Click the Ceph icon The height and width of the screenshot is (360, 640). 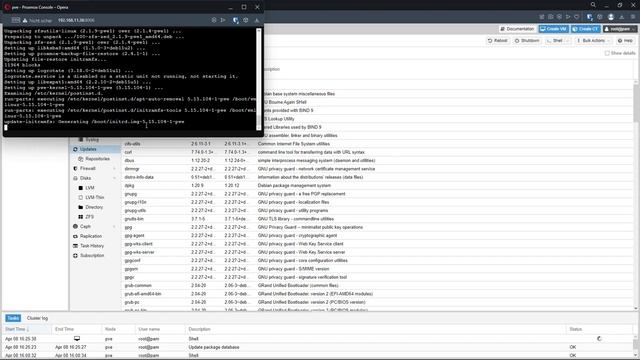tap(75, 227)
